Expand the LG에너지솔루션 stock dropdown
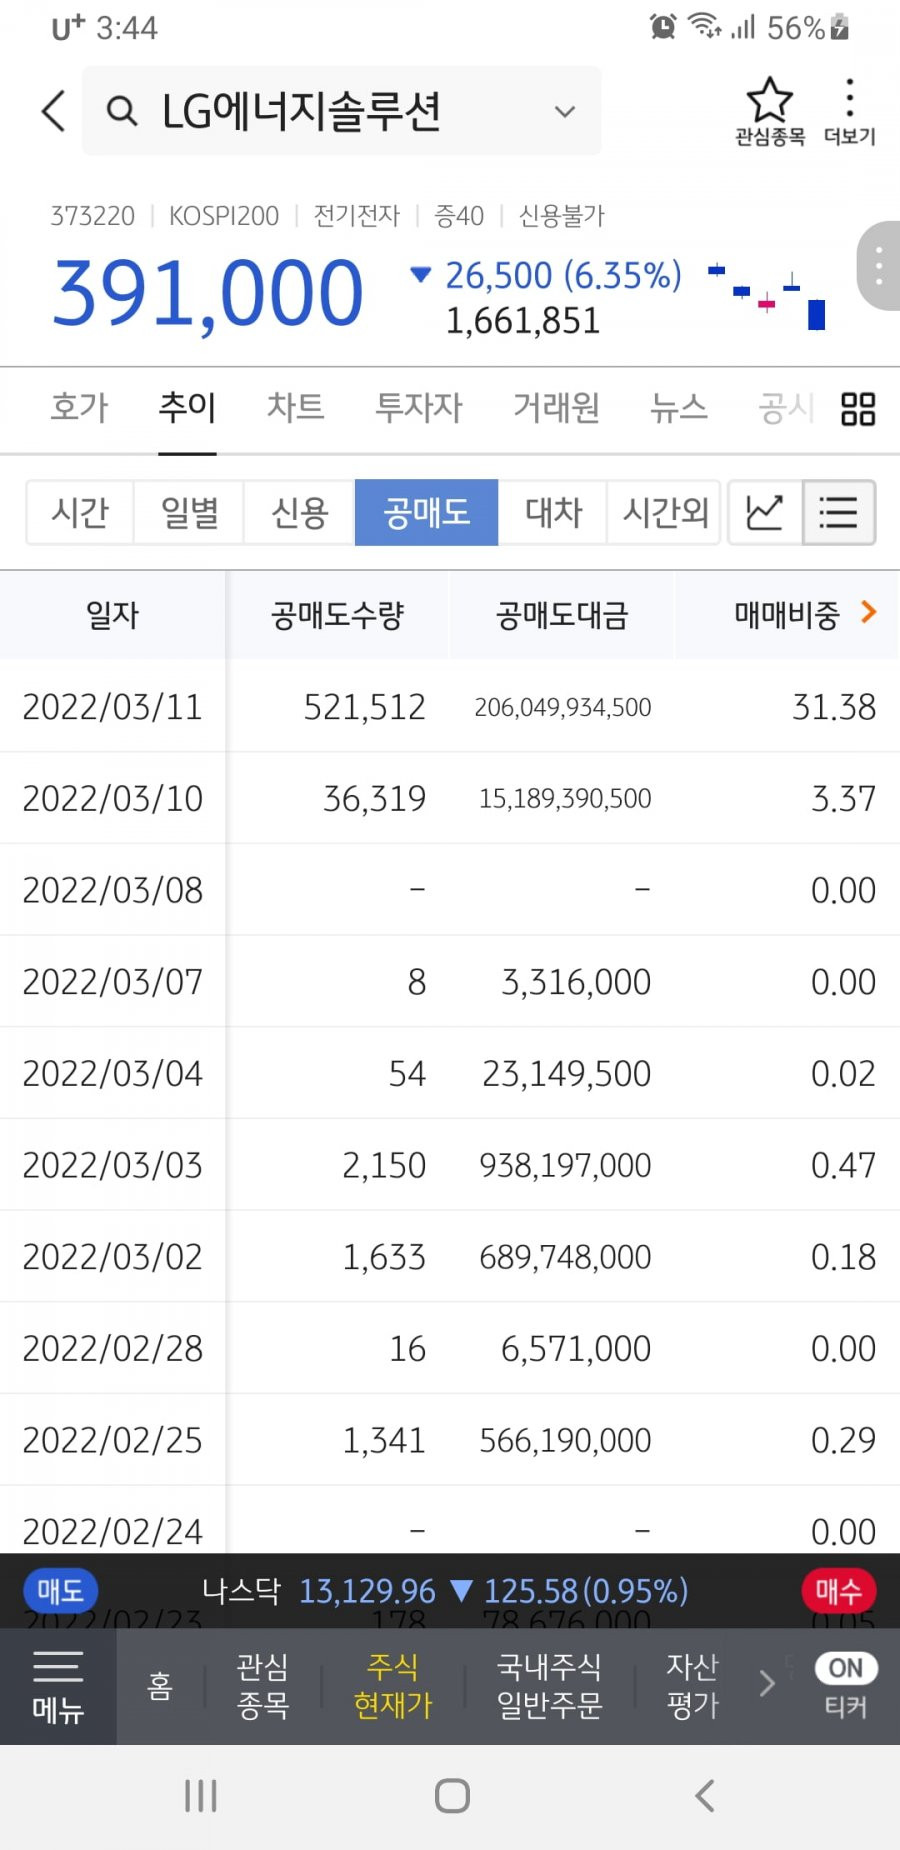 [565, 111]
